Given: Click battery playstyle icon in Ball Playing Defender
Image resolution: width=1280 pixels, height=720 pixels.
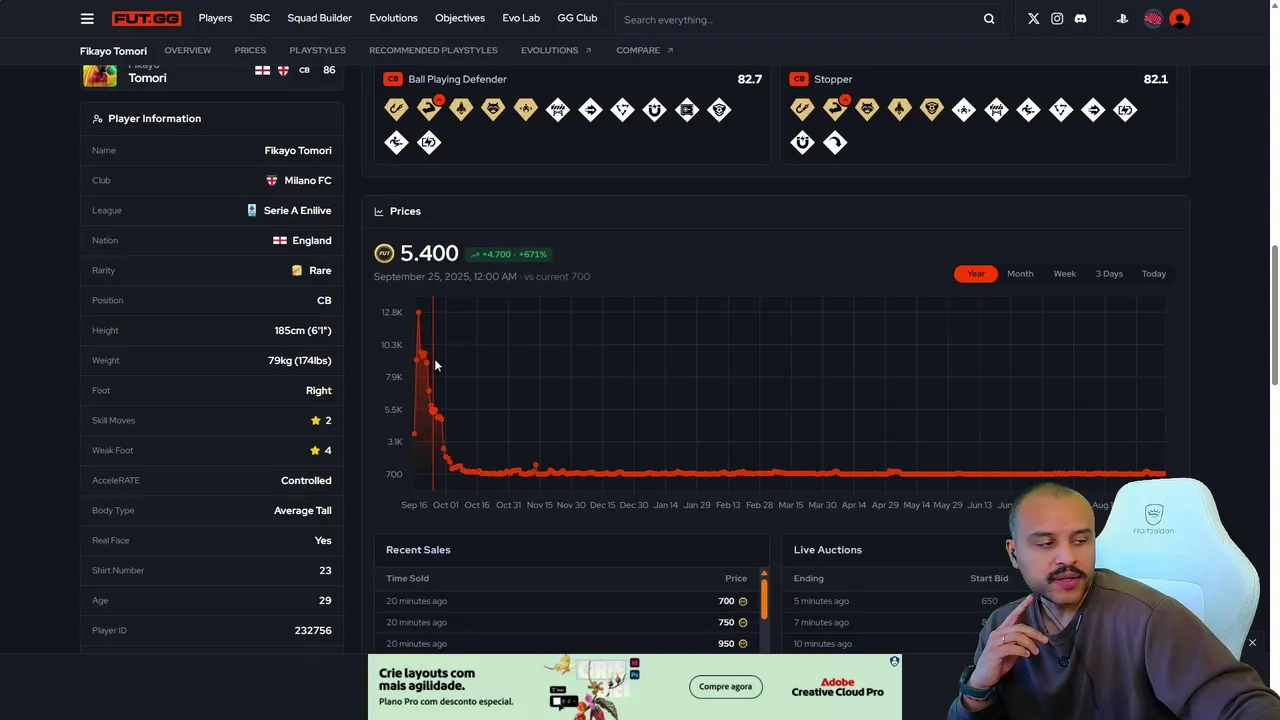Looking at the screenshot, I should 429,142.
